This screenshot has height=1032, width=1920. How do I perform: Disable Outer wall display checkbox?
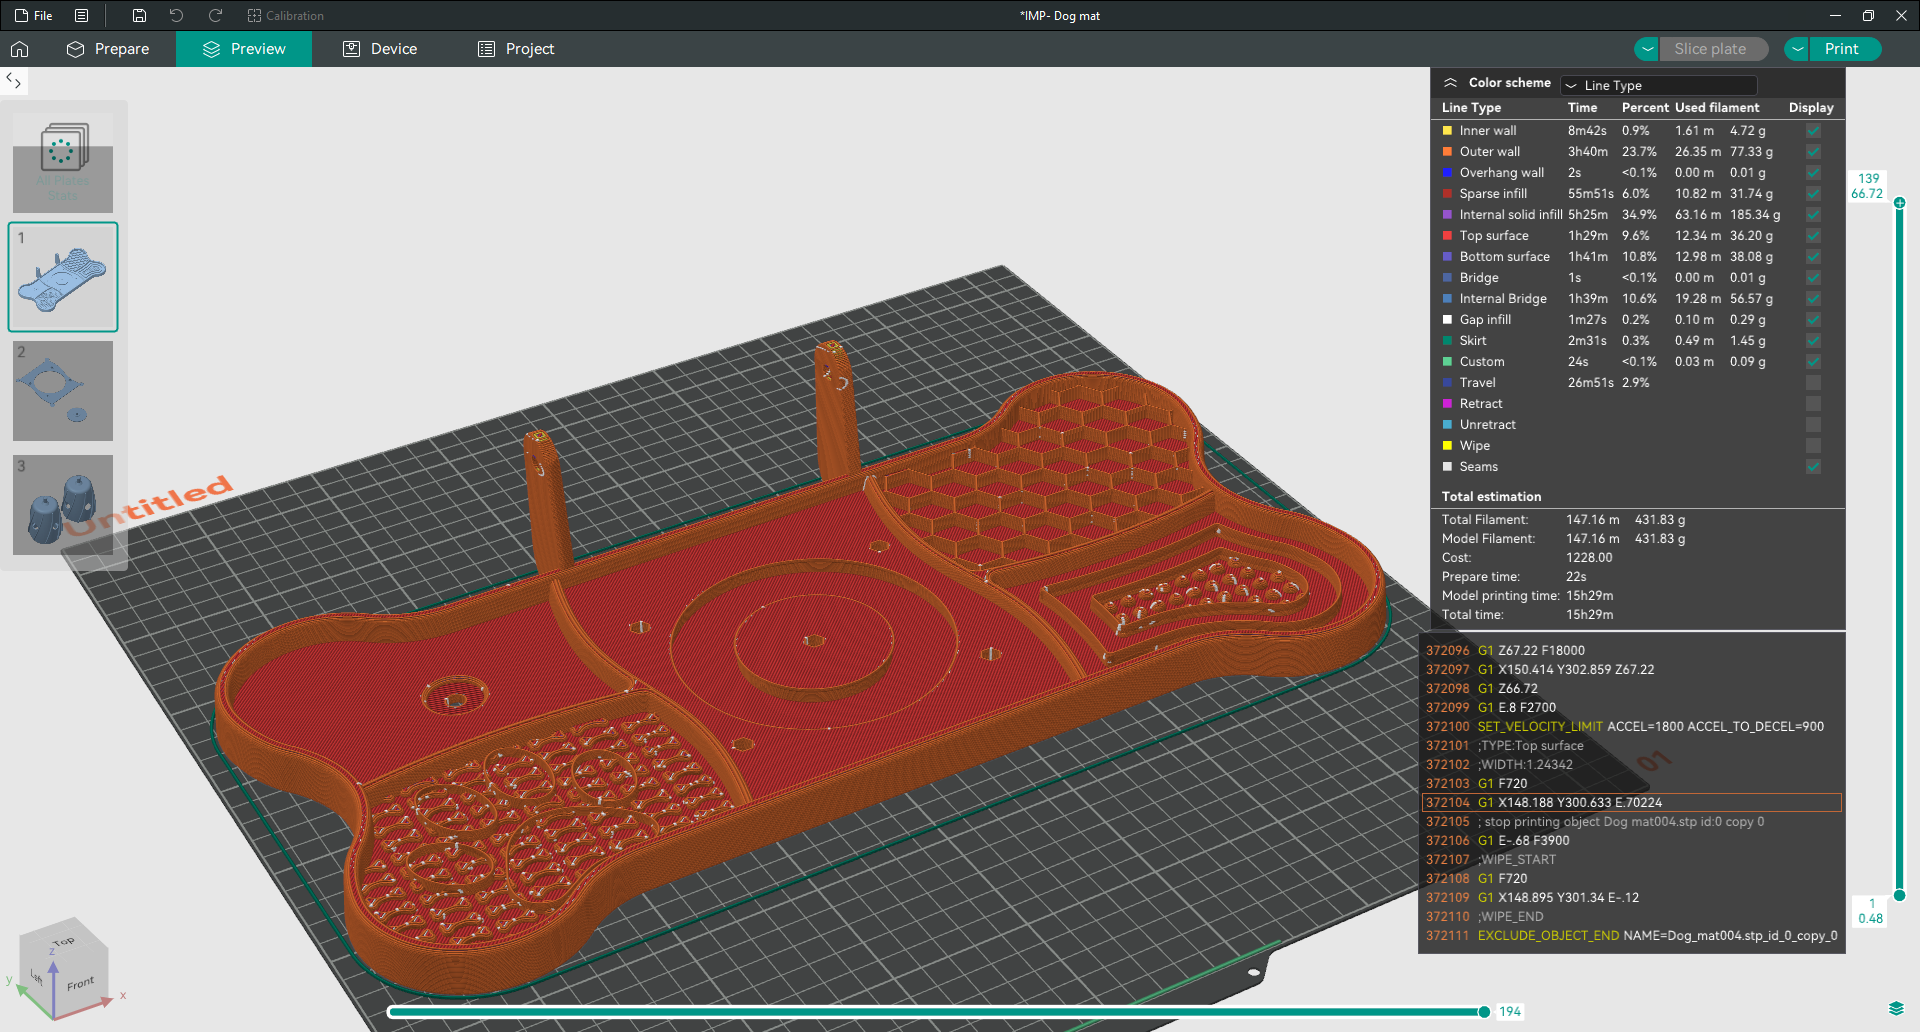[1813, 152]
